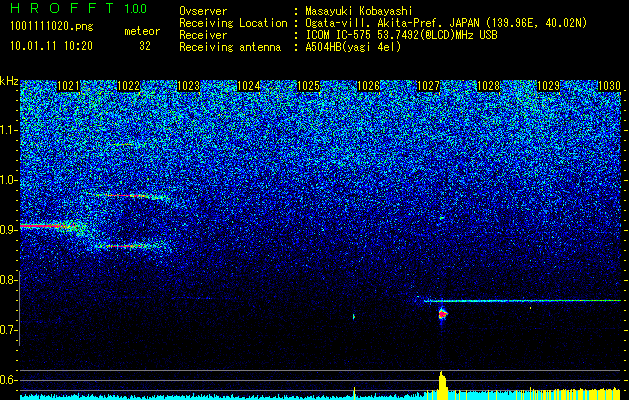Click the 1.0 frequency axis label
The height and width of the screenshot is (400, 629).
8,180
